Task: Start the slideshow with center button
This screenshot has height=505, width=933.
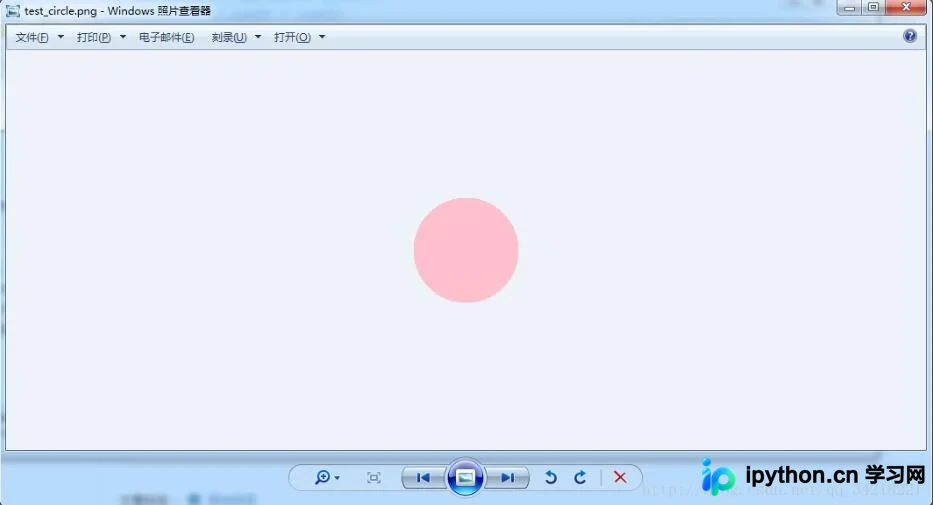Action: click(x=465, y=477)
